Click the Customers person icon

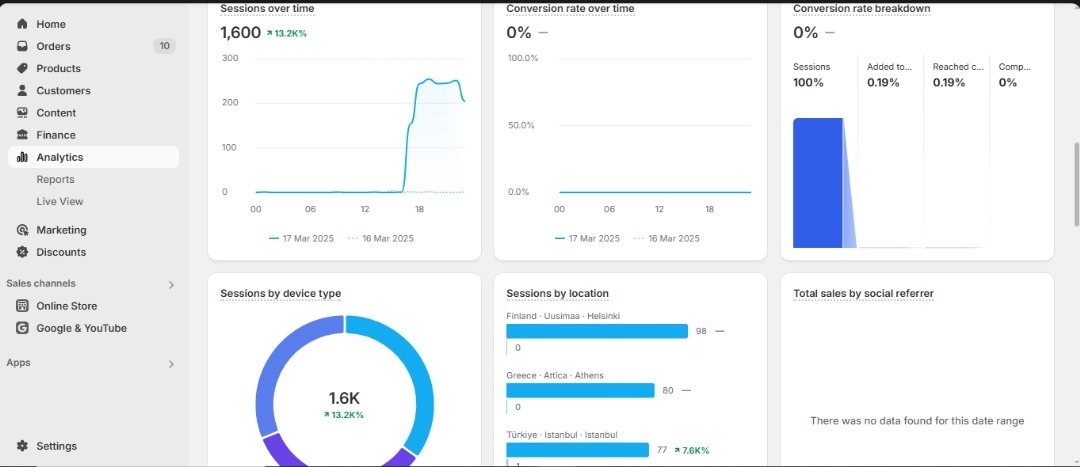coord(22,90)
